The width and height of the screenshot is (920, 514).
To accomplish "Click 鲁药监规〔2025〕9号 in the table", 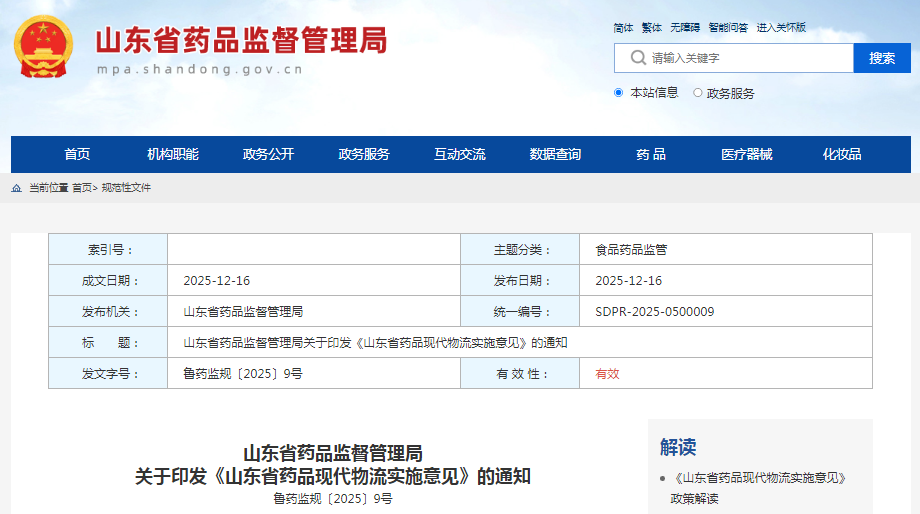I will (x=243, y=374).
